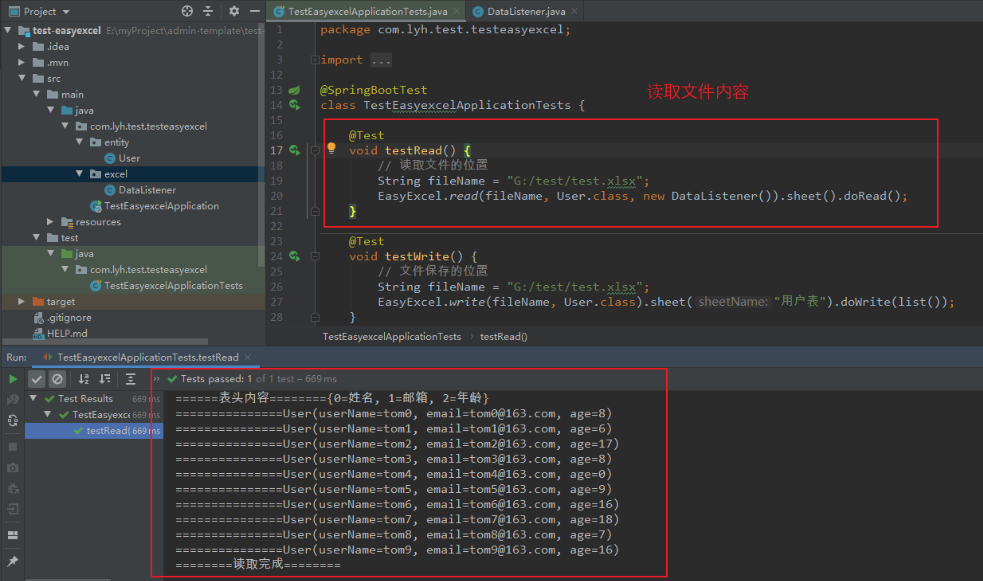Click the yellow intention lightbulb at line 17
983x581 pixels.
332,149
